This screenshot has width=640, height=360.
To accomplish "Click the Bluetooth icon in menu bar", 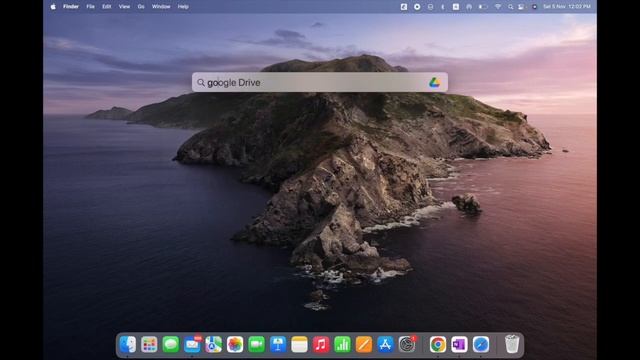I will click(x=443, y=7).
